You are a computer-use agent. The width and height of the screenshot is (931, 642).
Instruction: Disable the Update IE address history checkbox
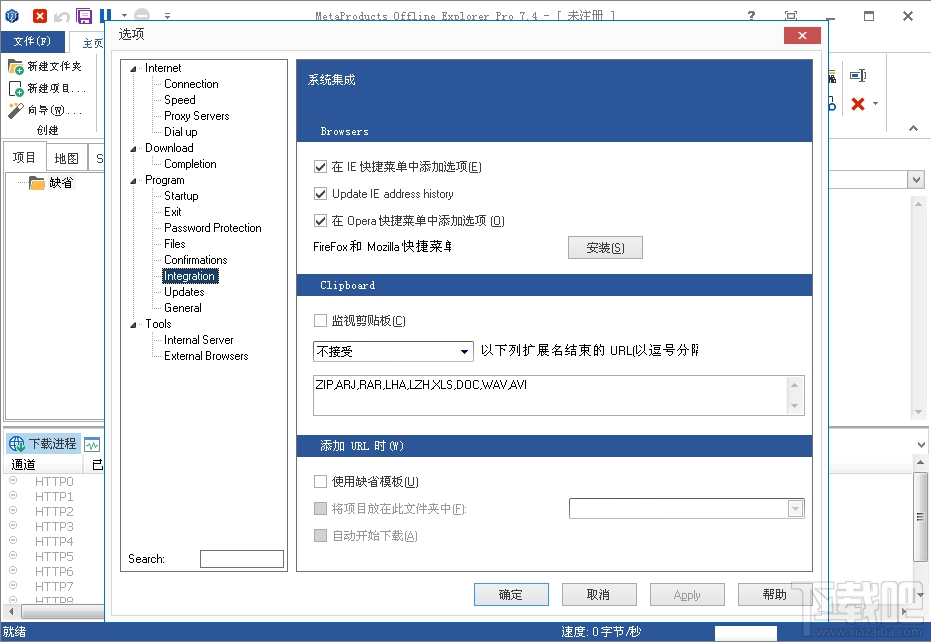coord(322,192)
